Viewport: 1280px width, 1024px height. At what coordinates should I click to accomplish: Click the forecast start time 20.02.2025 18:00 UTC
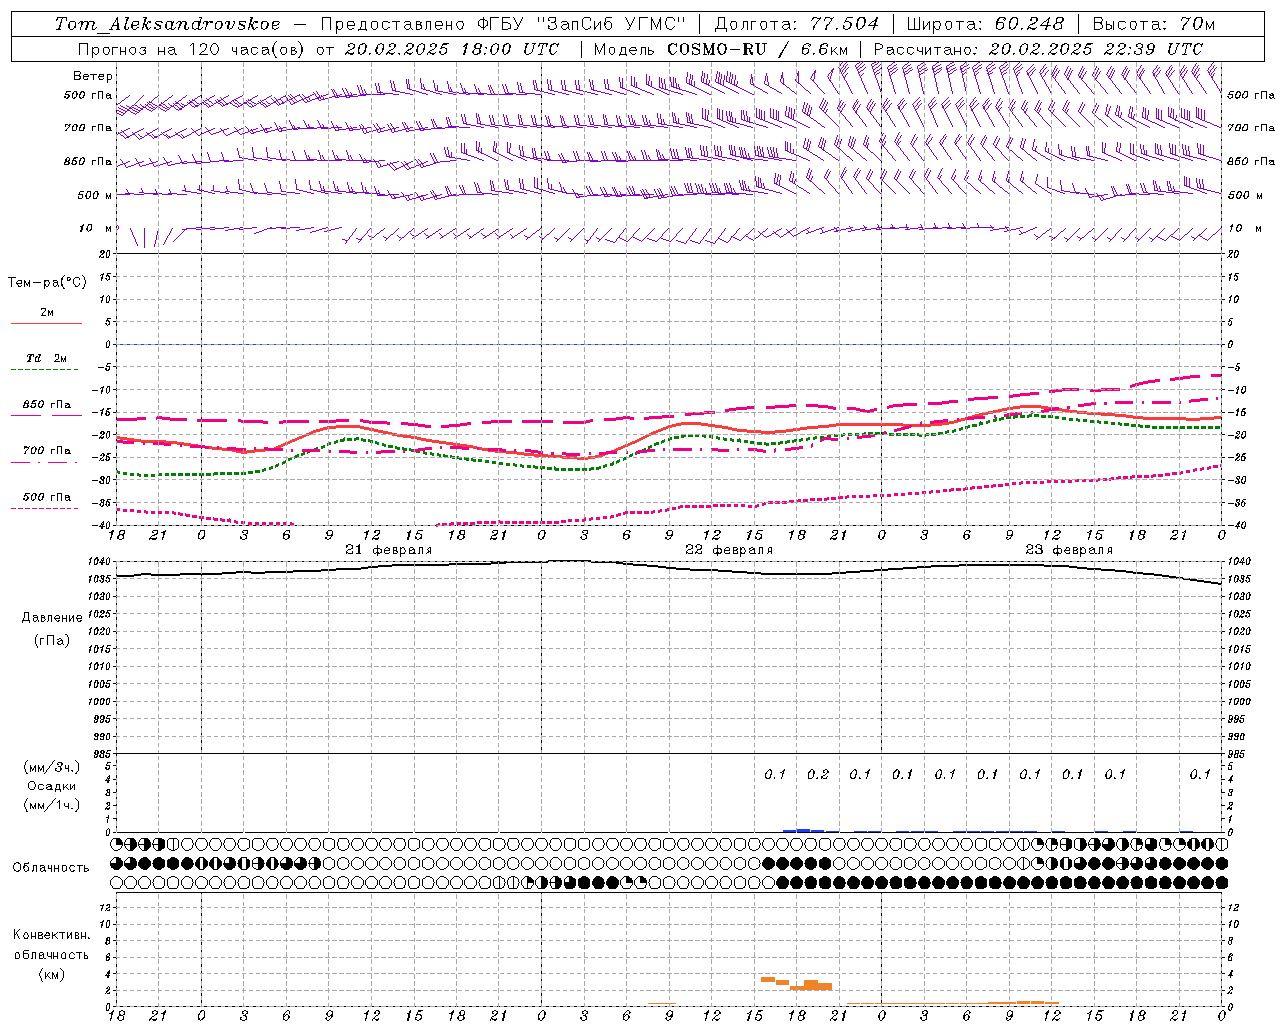pos(452,49)
